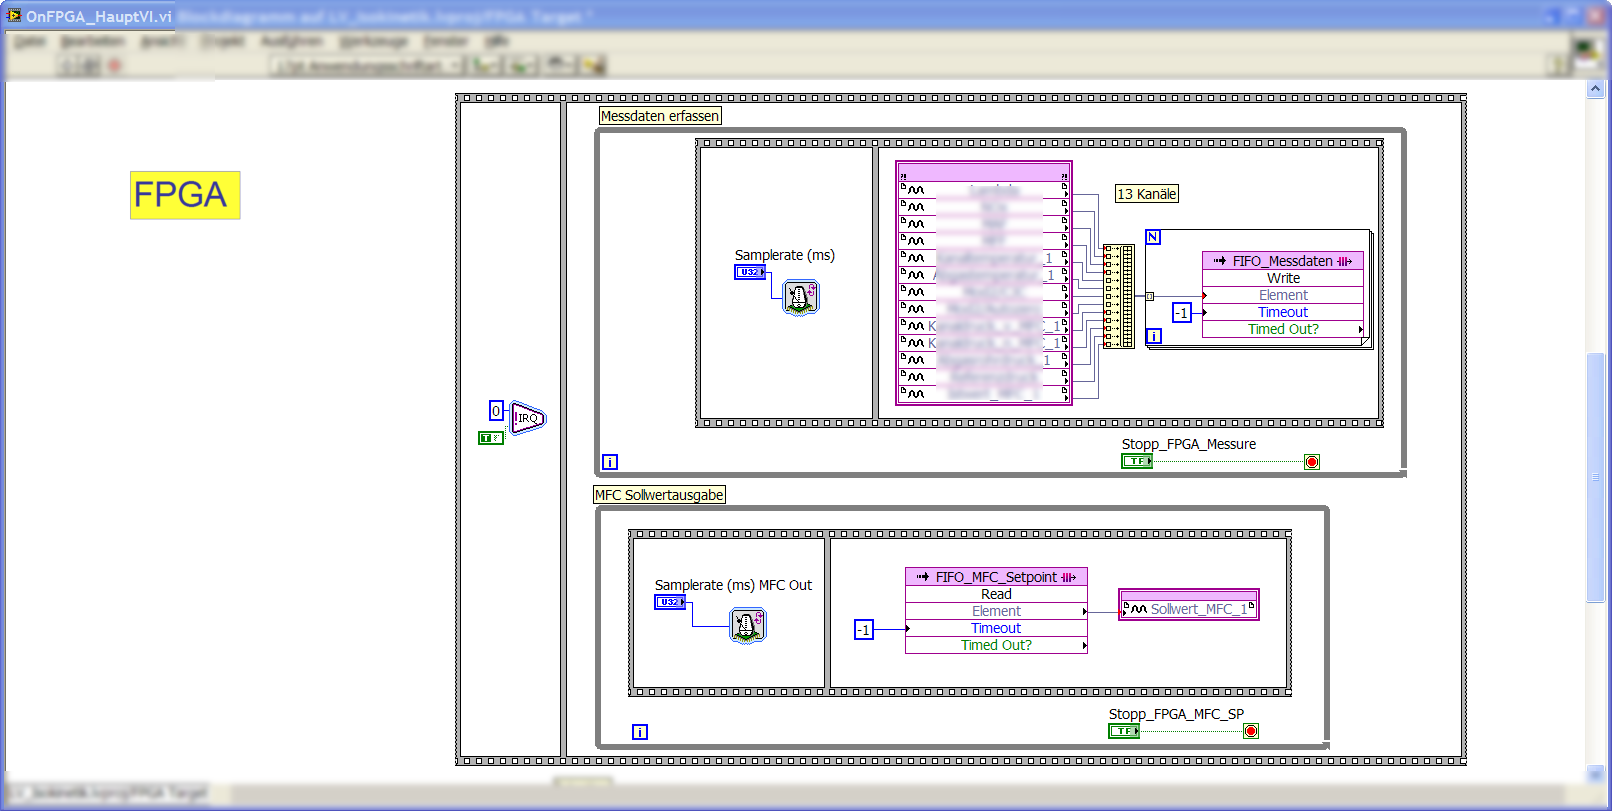Click Timed Out? output of FIFO_MFC_Setpoint
Viewport: 1612px width, 811px height.
(996, 645)
